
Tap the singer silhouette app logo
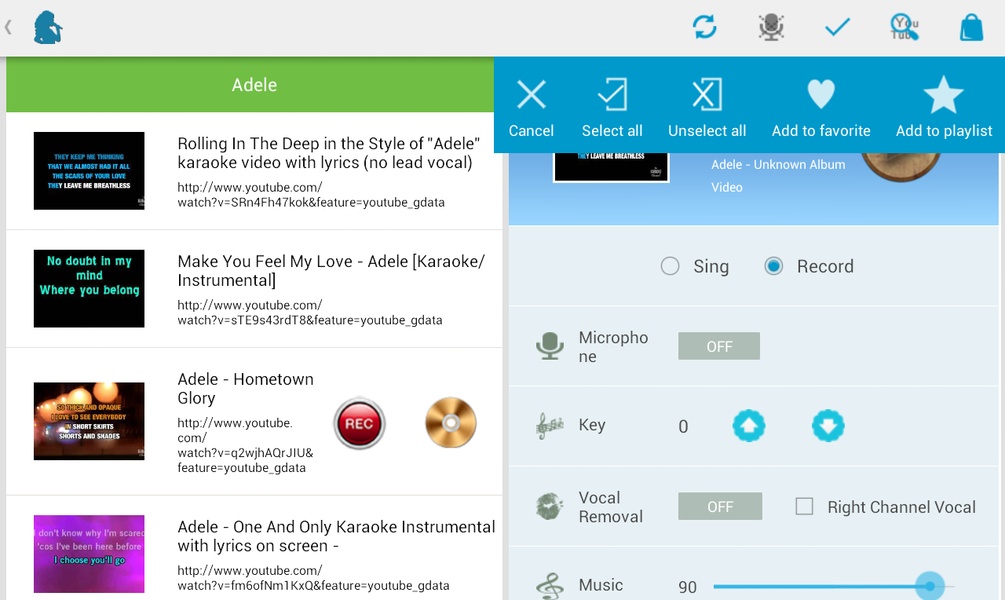[x=48, y=28]
